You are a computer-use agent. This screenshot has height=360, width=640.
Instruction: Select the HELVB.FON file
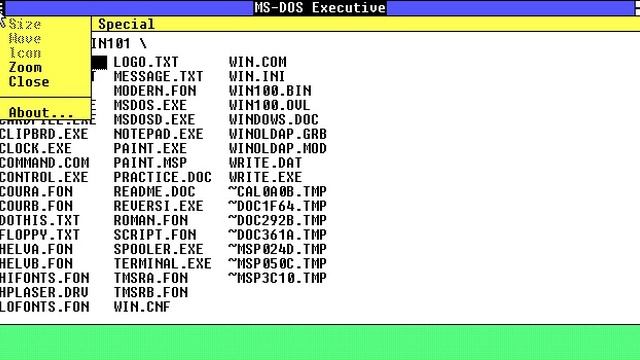(x=36, y=263)
